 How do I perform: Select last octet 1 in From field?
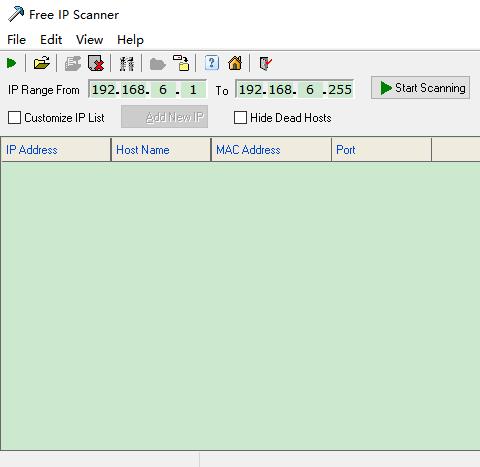coord(193,89)
